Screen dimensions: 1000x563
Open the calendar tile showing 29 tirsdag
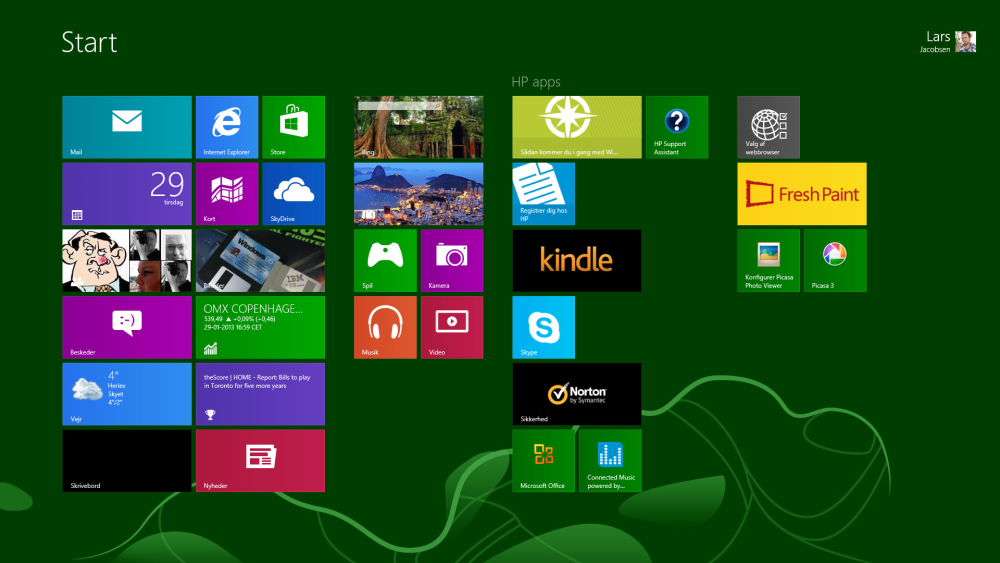[126, 194]
